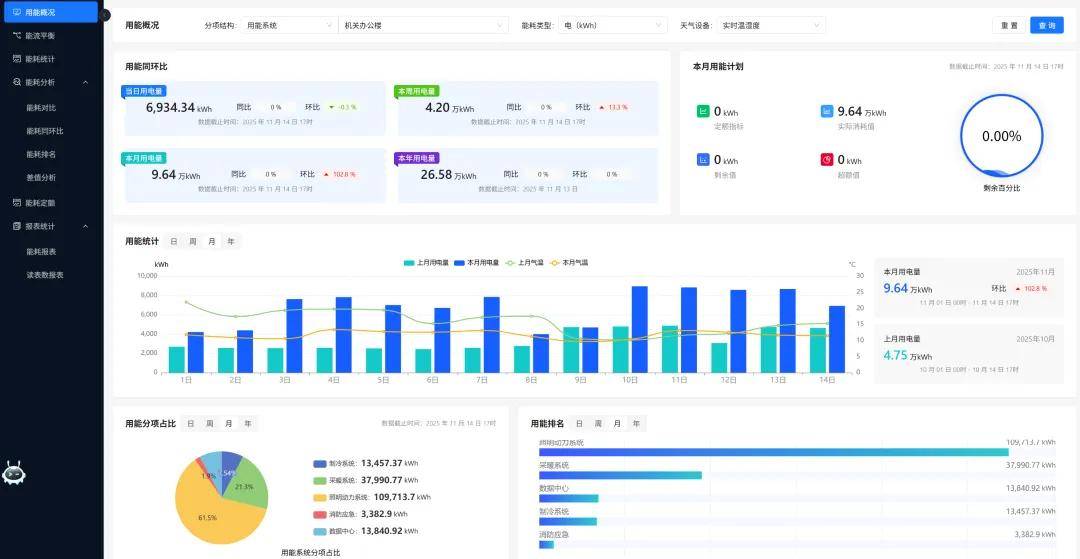Image resolution: width=1080 pixels, height=559 pixels.
Task: Click the 用能概况 monitor icon in sidebar
Action: 16,12
